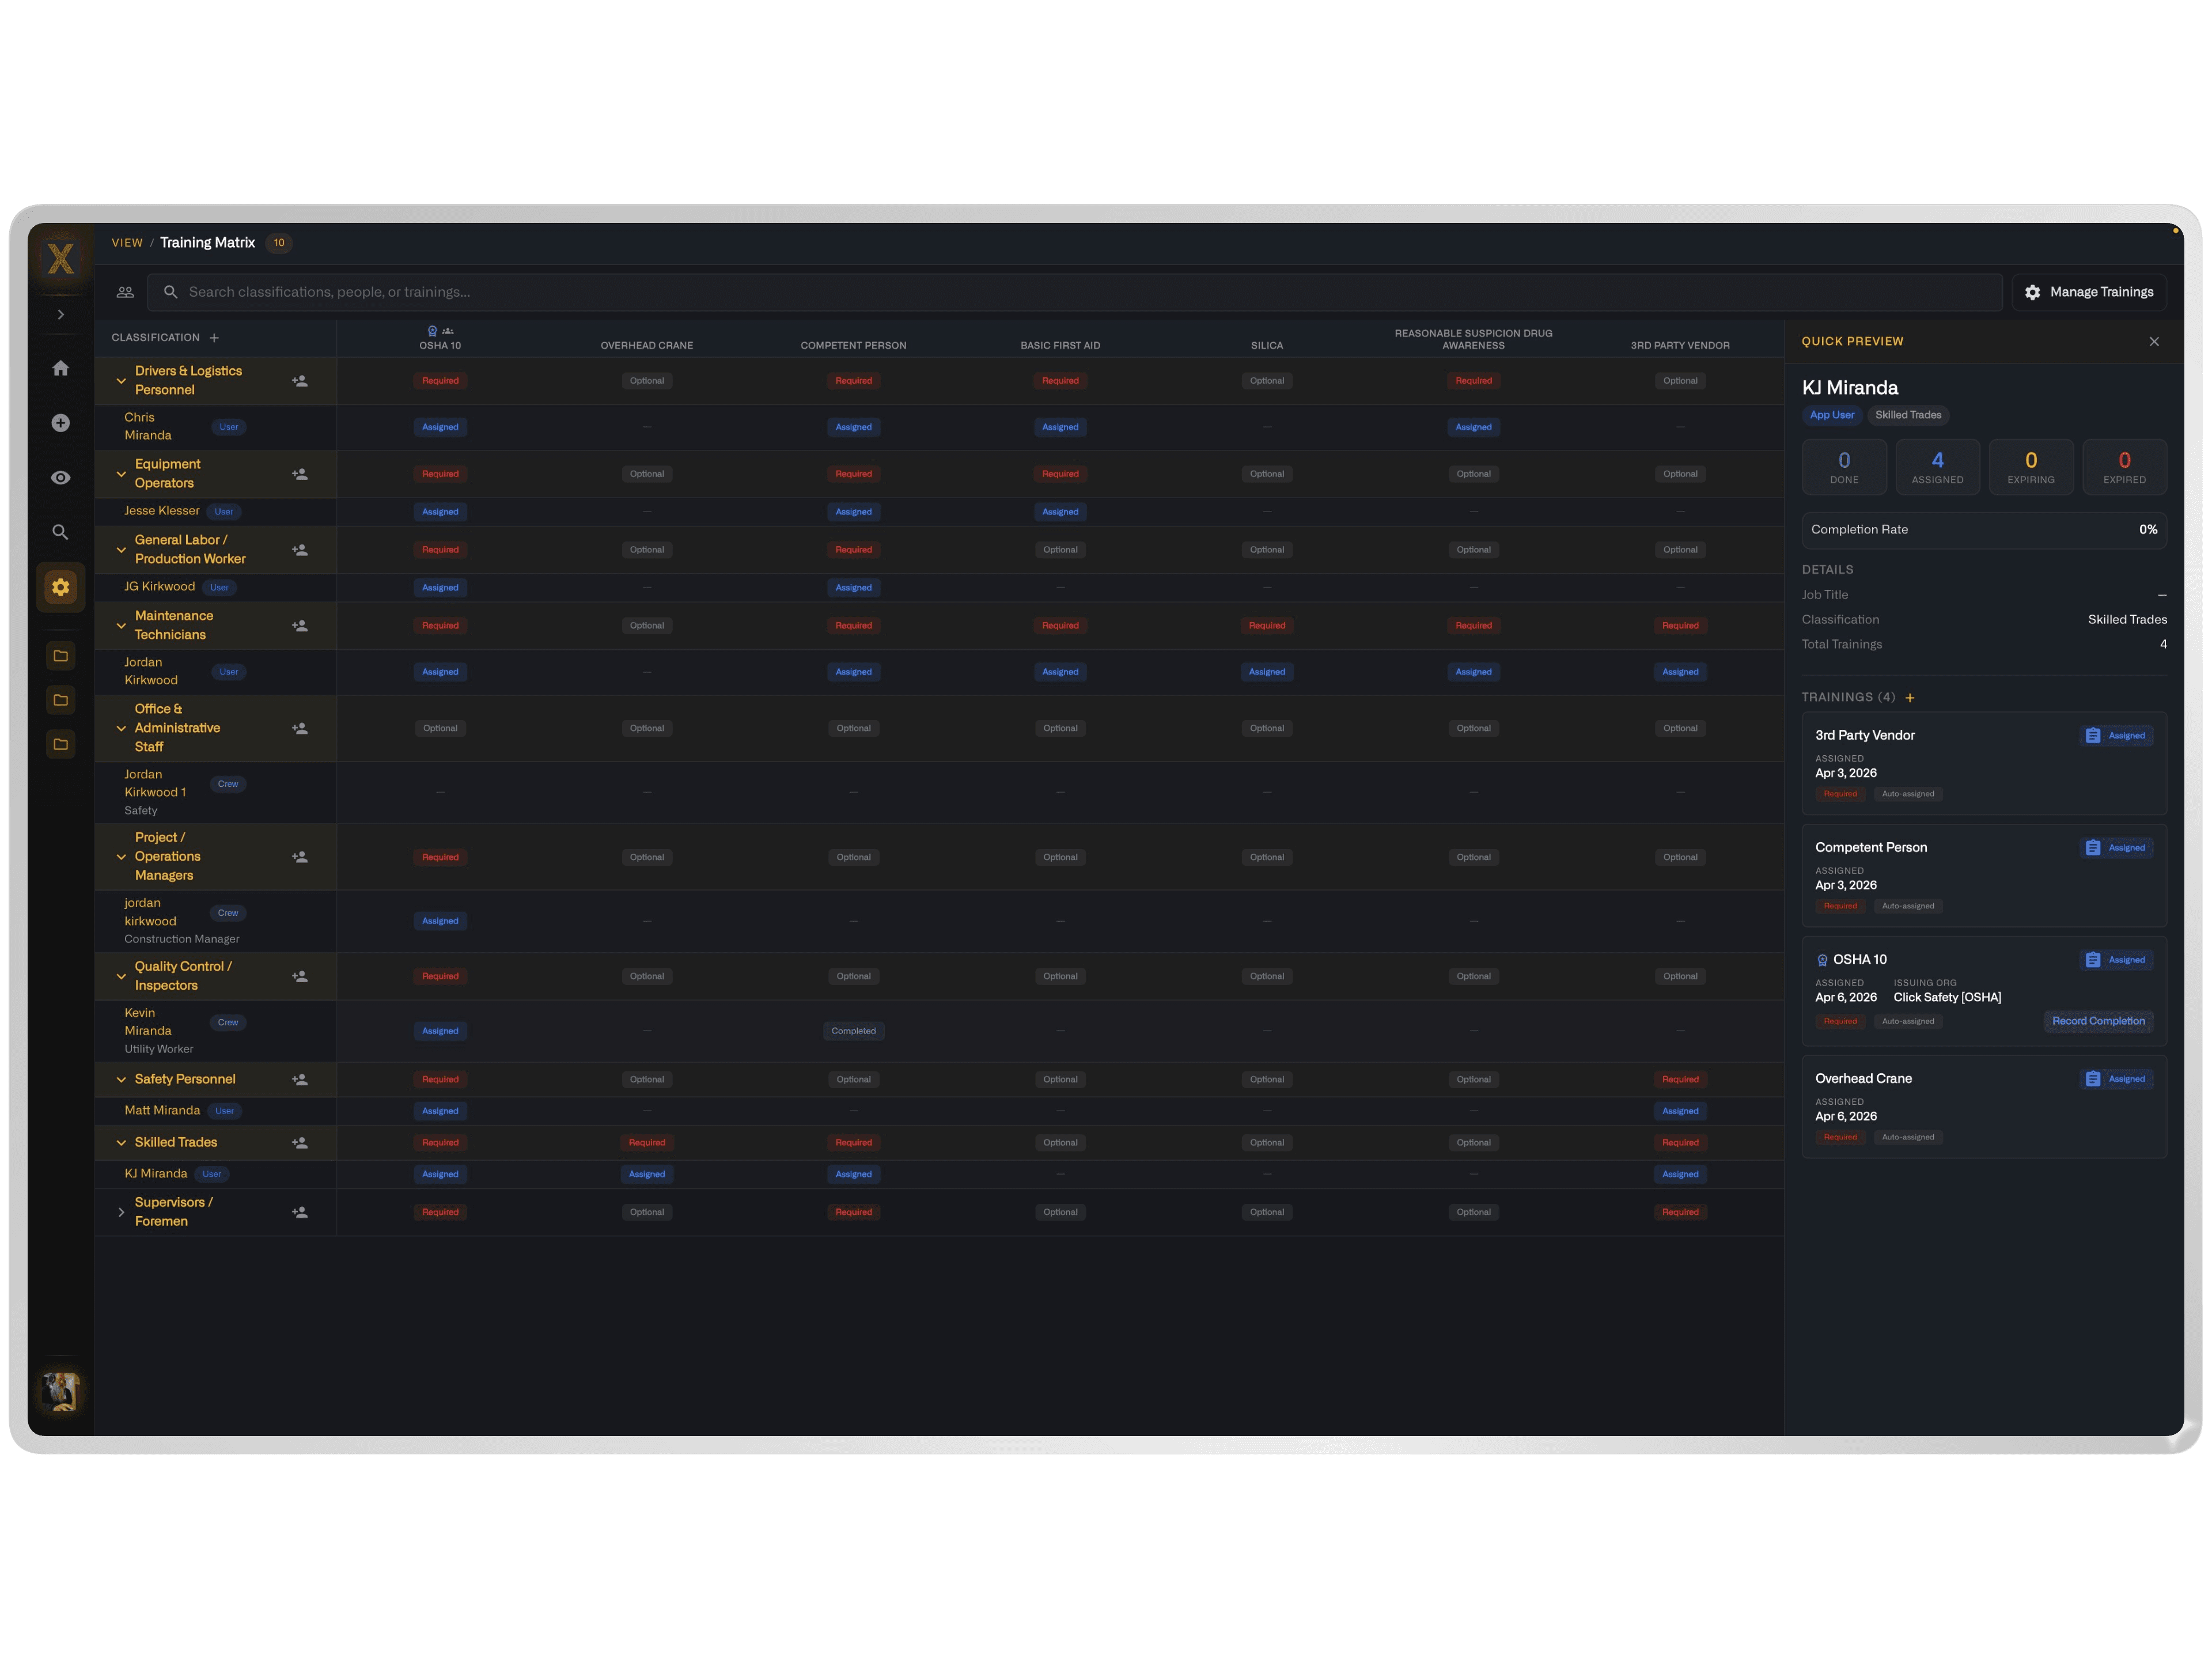Add person to Safety Personnel

pyautogui.click(x=300, y=1080)
